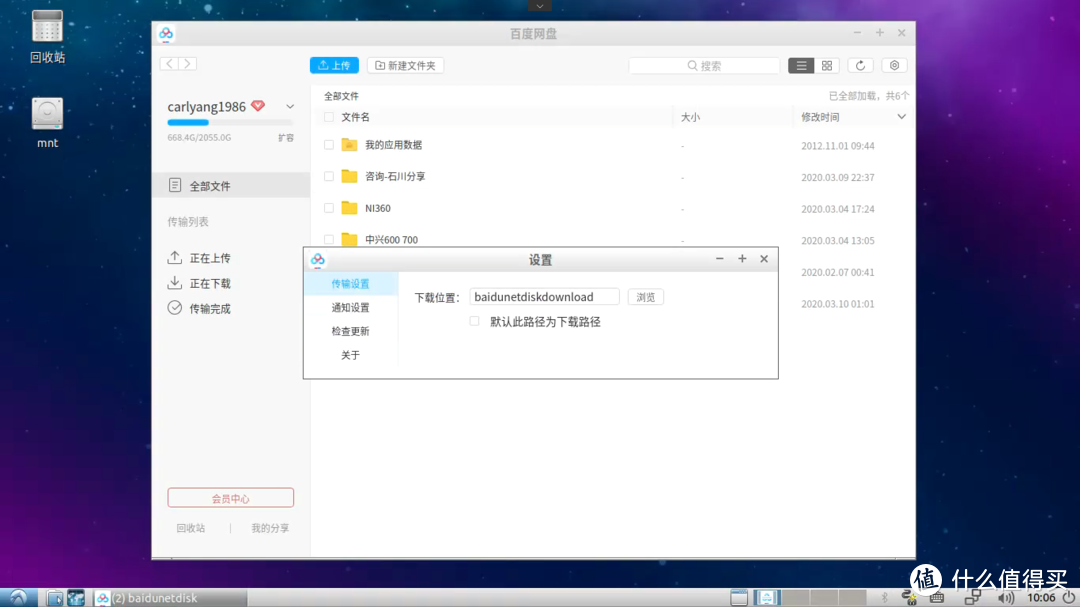Go forward with the right arrow

[187, 63]
